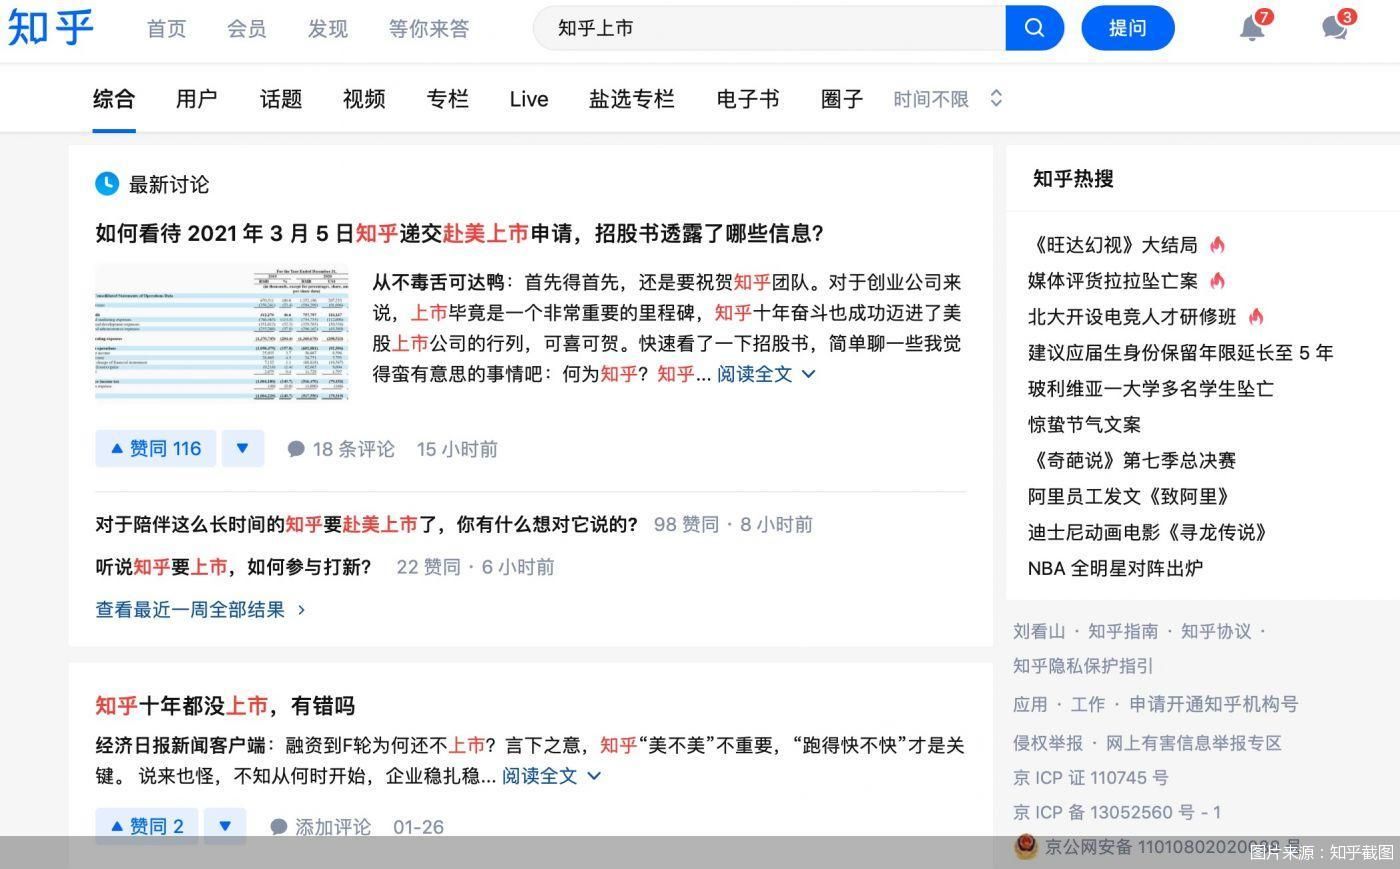The width and height of the screenshot is (1400, 869).
Task: Click police badge icon by 京公网安备
Action: [x=1025, y=847]
